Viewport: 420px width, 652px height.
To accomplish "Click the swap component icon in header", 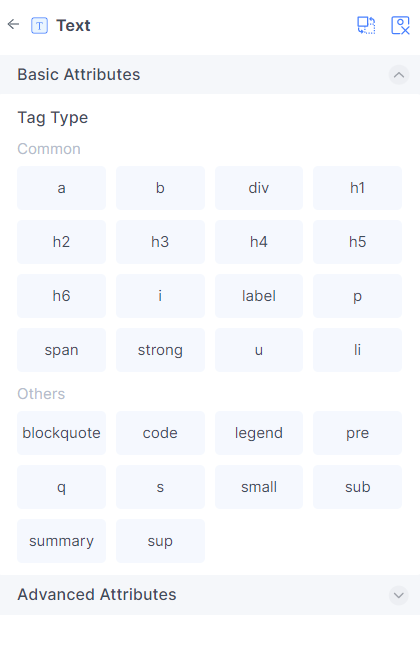I will [366, 25].
